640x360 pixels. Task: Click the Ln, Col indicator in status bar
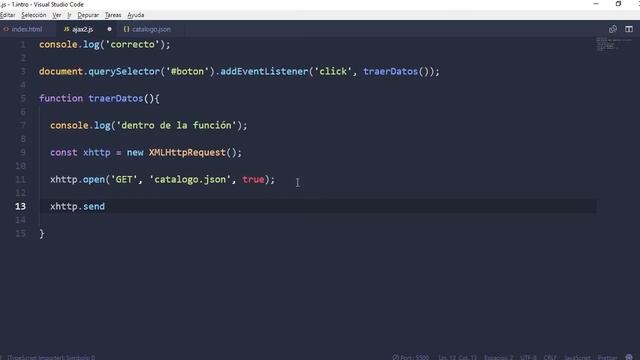457,357
